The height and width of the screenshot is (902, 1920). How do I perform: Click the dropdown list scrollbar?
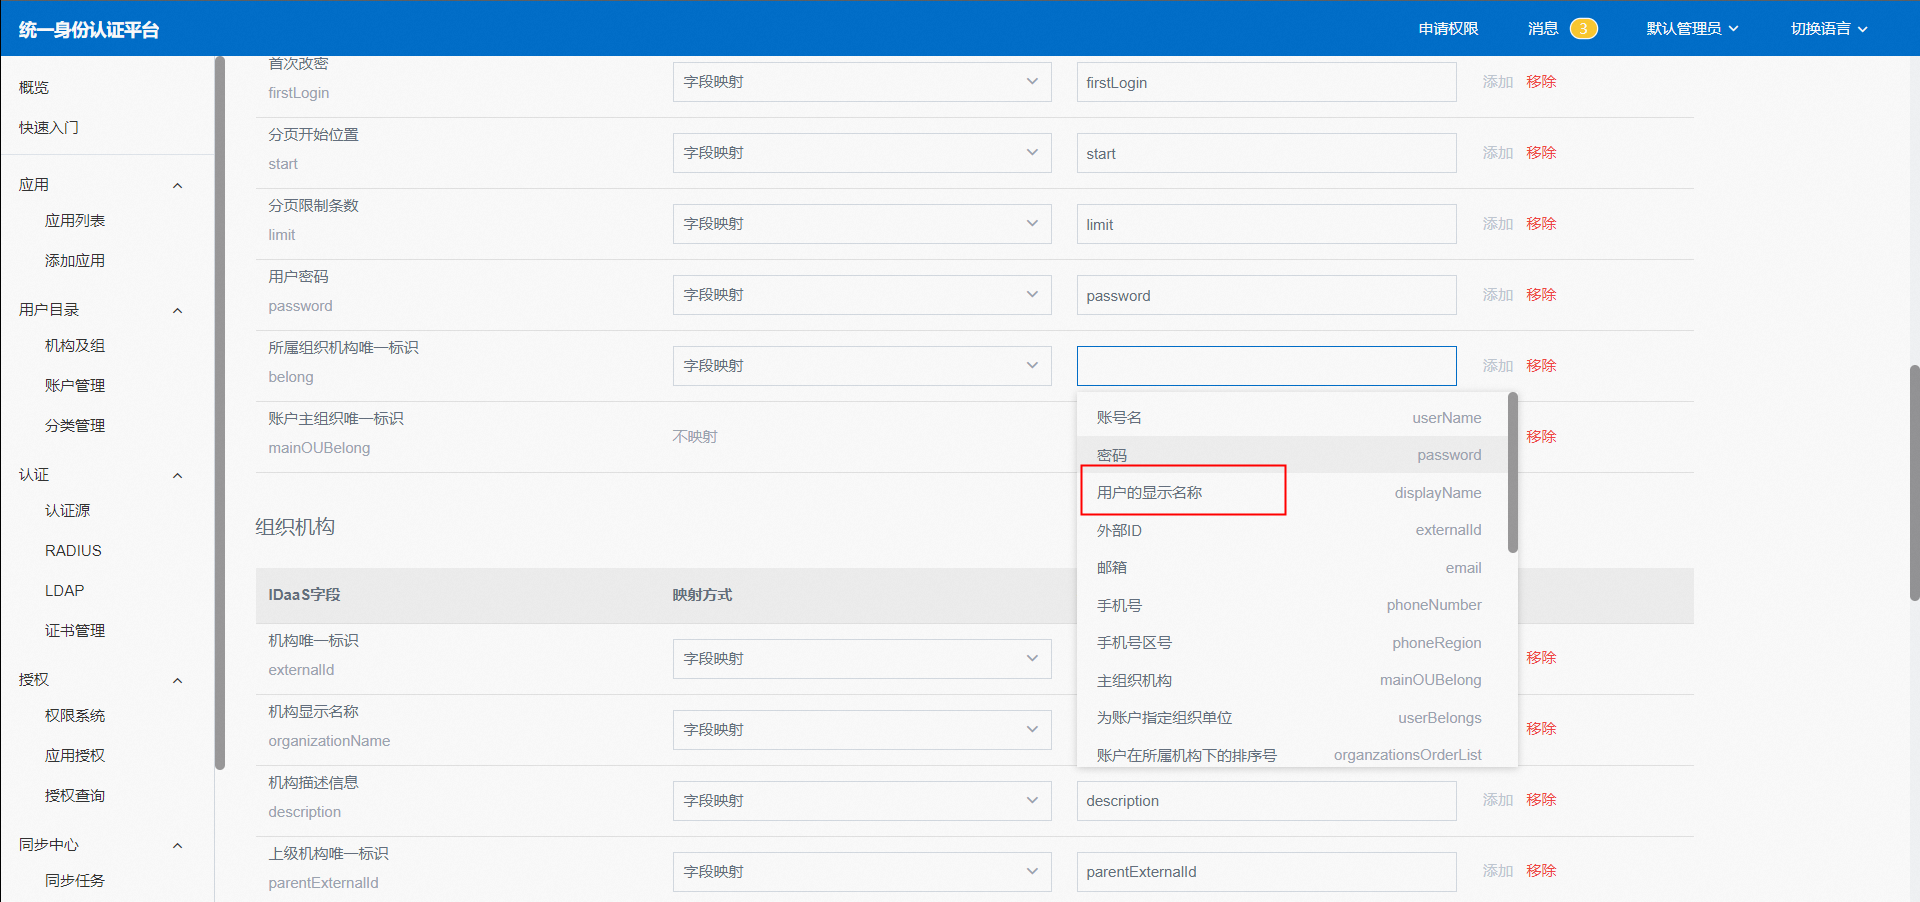coord(1512,472)
